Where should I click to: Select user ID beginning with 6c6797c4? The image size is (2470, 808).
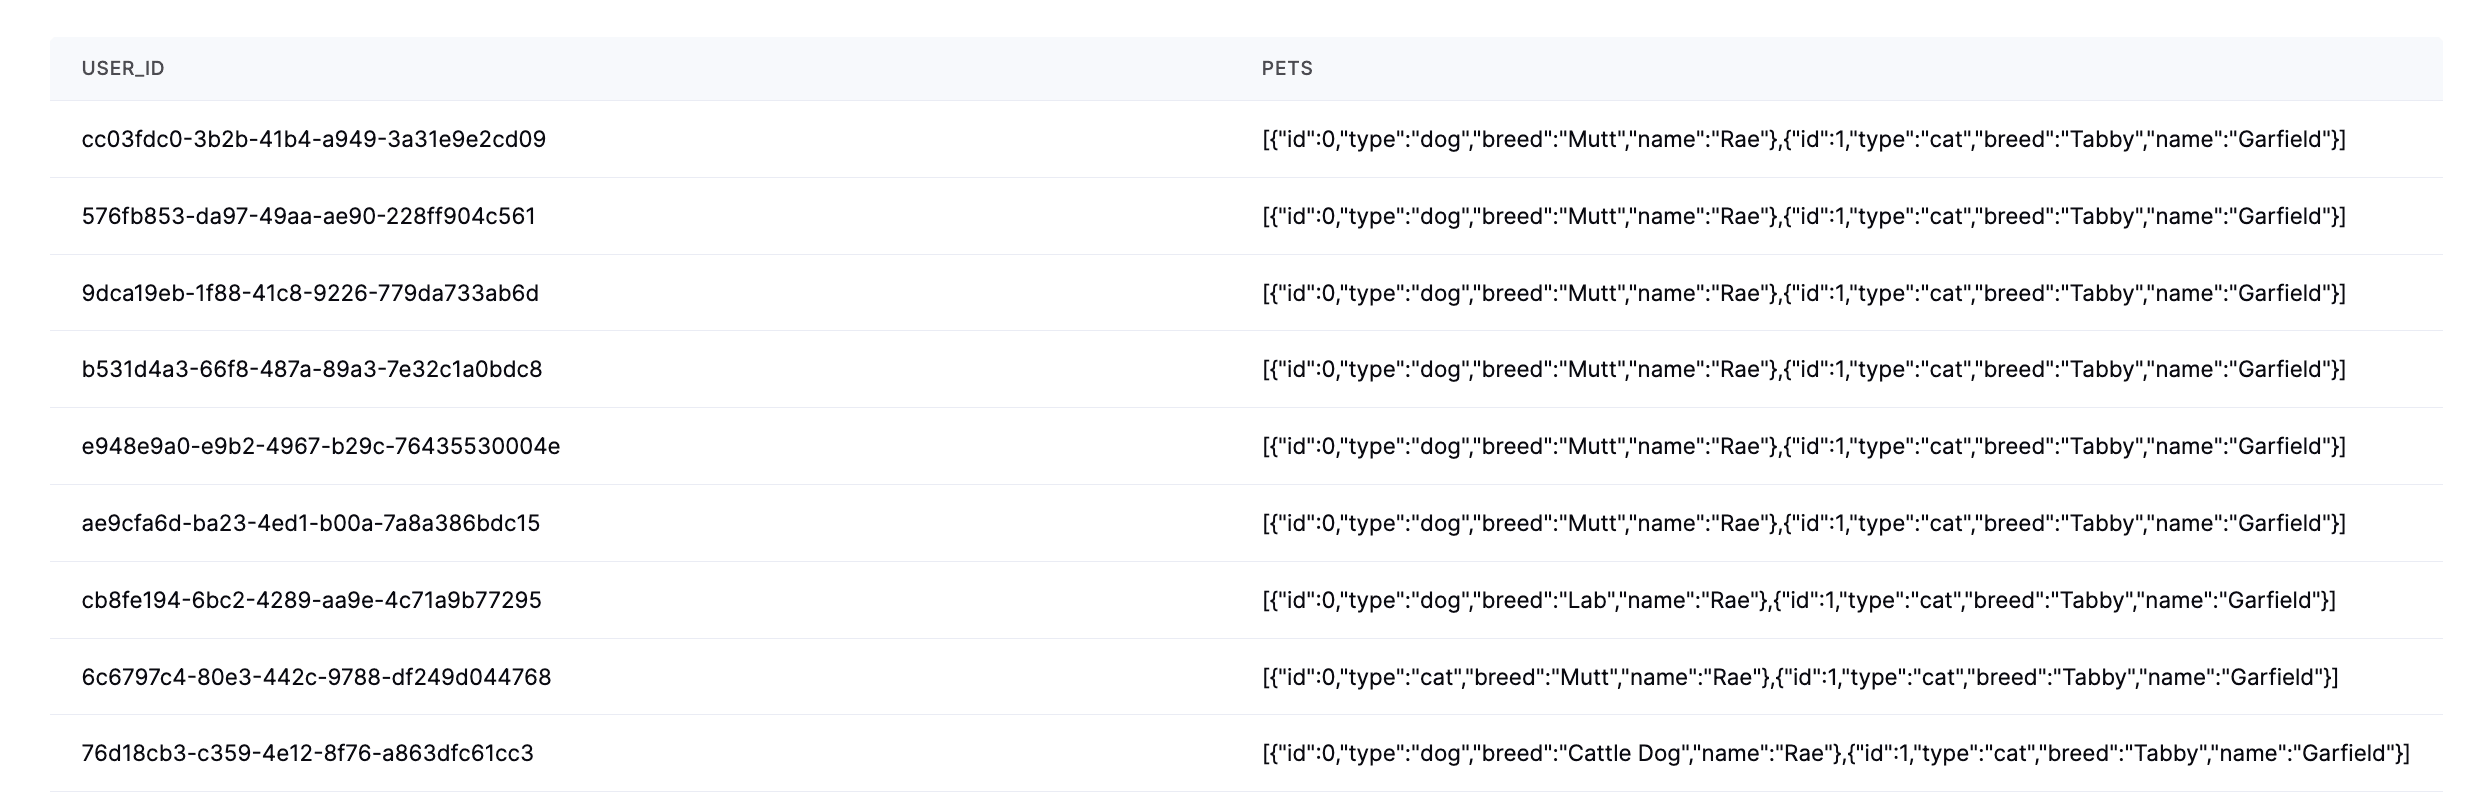click(x=316, y=677)
